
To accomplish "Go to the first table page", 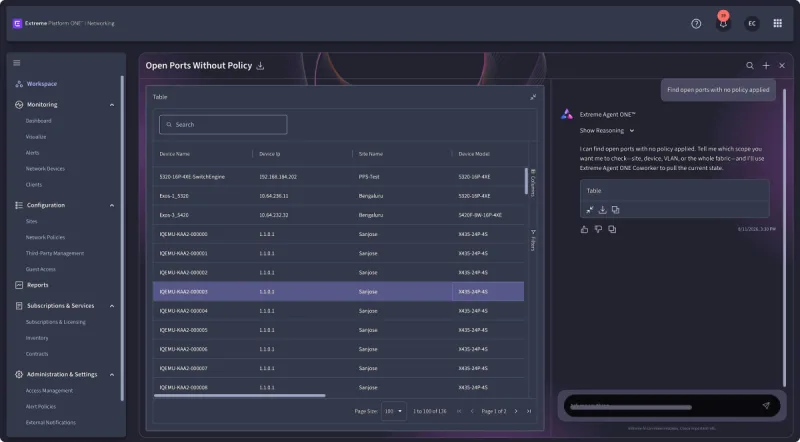I will (x=459, y=411).
